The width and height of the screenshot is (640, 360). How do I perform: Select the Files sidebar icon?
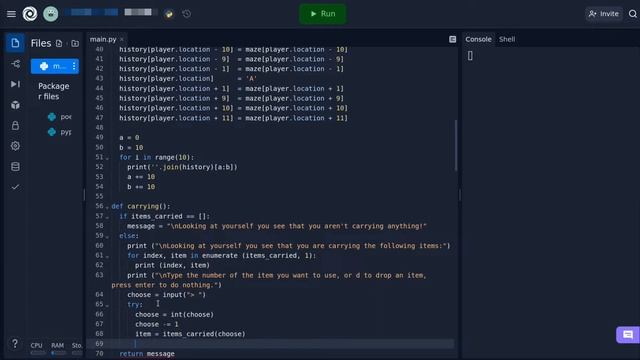(x=15, y=43)
